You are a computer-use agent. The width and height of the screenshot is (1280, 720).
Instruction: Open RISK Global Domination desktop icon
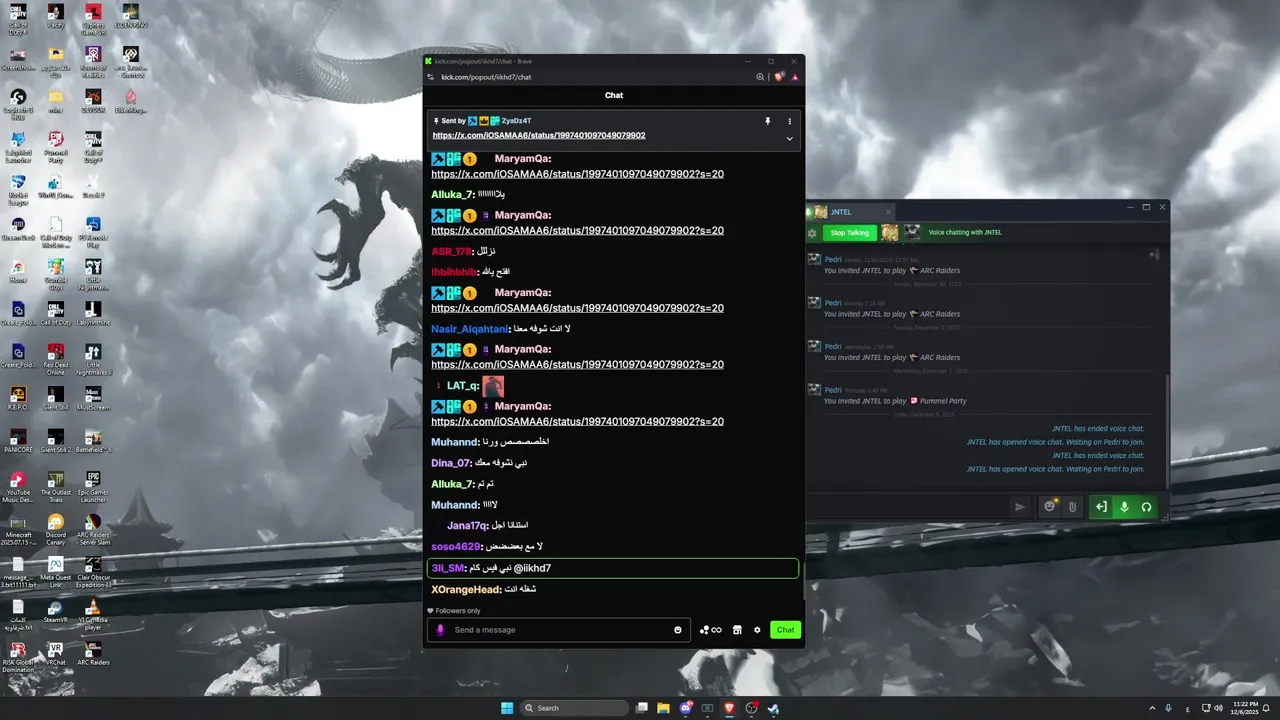(18, 657)
